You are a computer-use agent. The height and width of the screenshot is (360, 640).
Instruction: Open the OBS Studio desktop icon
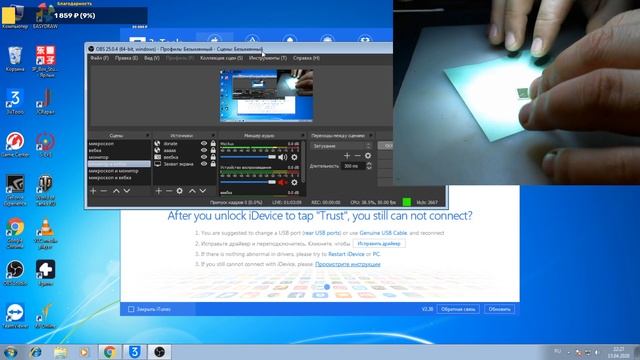[15, 273]
